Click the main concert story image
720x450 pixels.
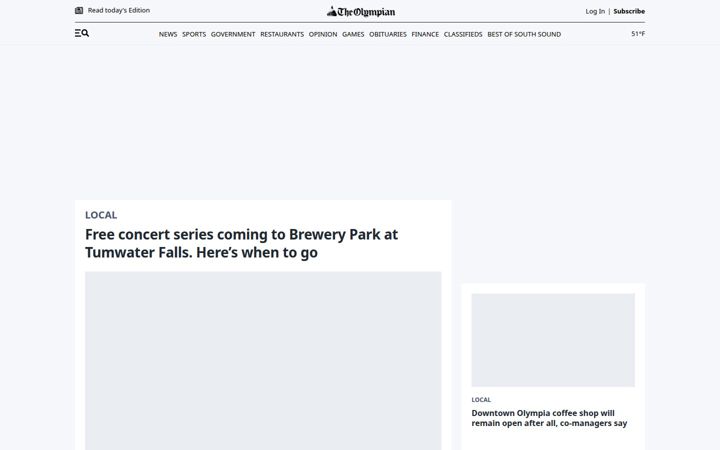pos(263,360)
